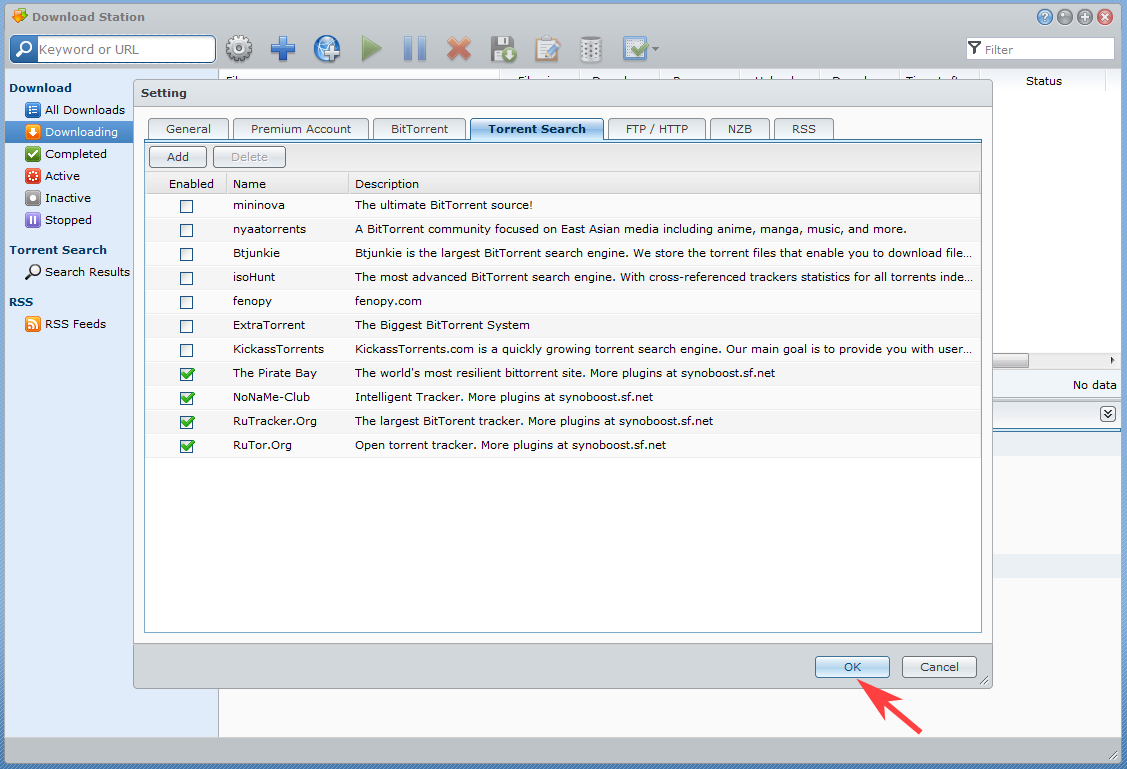The height and width of the screenshot is (769, 1127).
Task: Click 'The ultimate BitTorrent source!' description
Action: pos(443,205)
